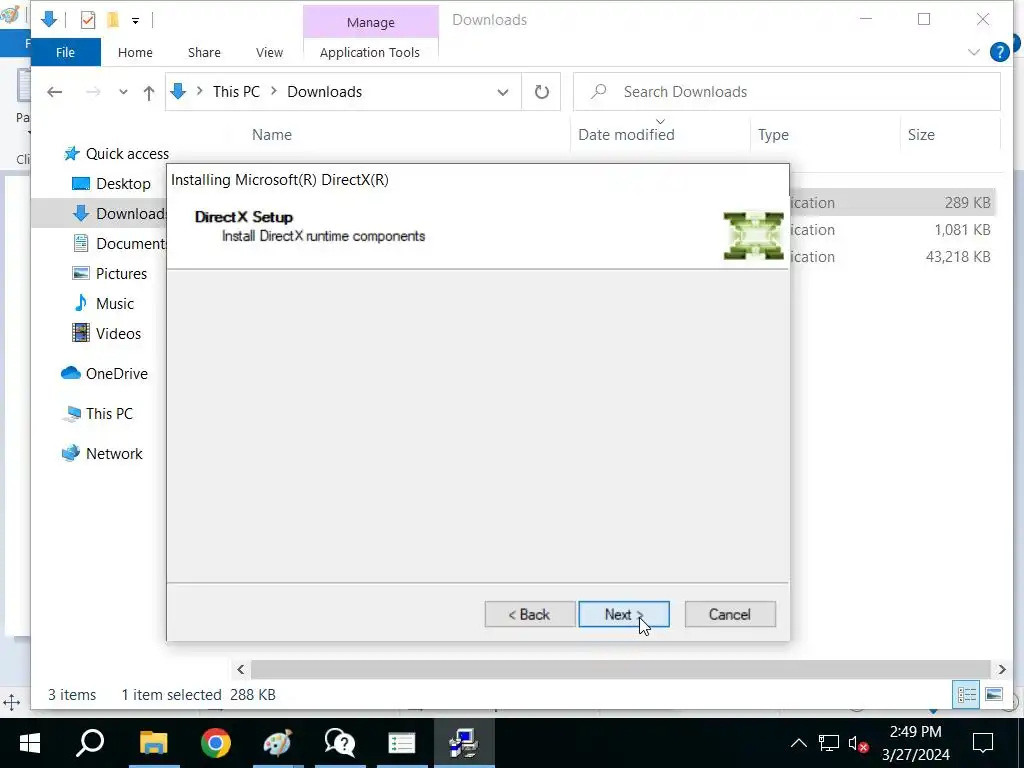This screenshot has height=768, width=1024.
Task: Click the Downloads arrow icon in sidebar
Action: (81, 214)
